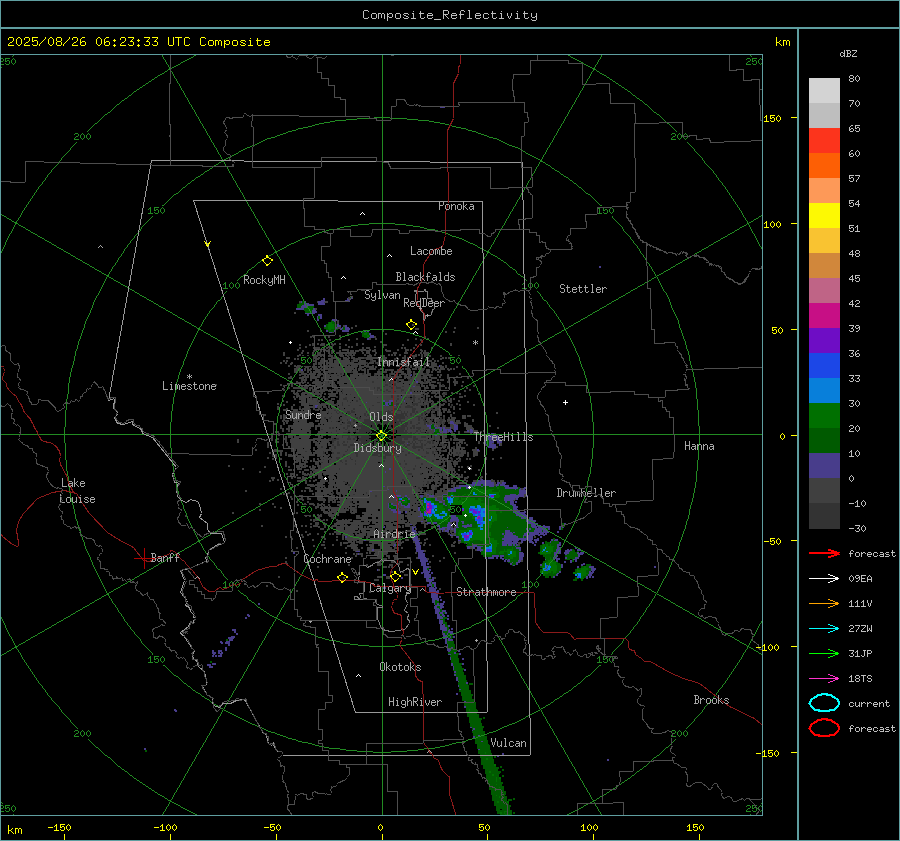Viewport: 900px width, 841px height.
Task: Select the orange 111V arrow legend entry
Action: (824, 603)
